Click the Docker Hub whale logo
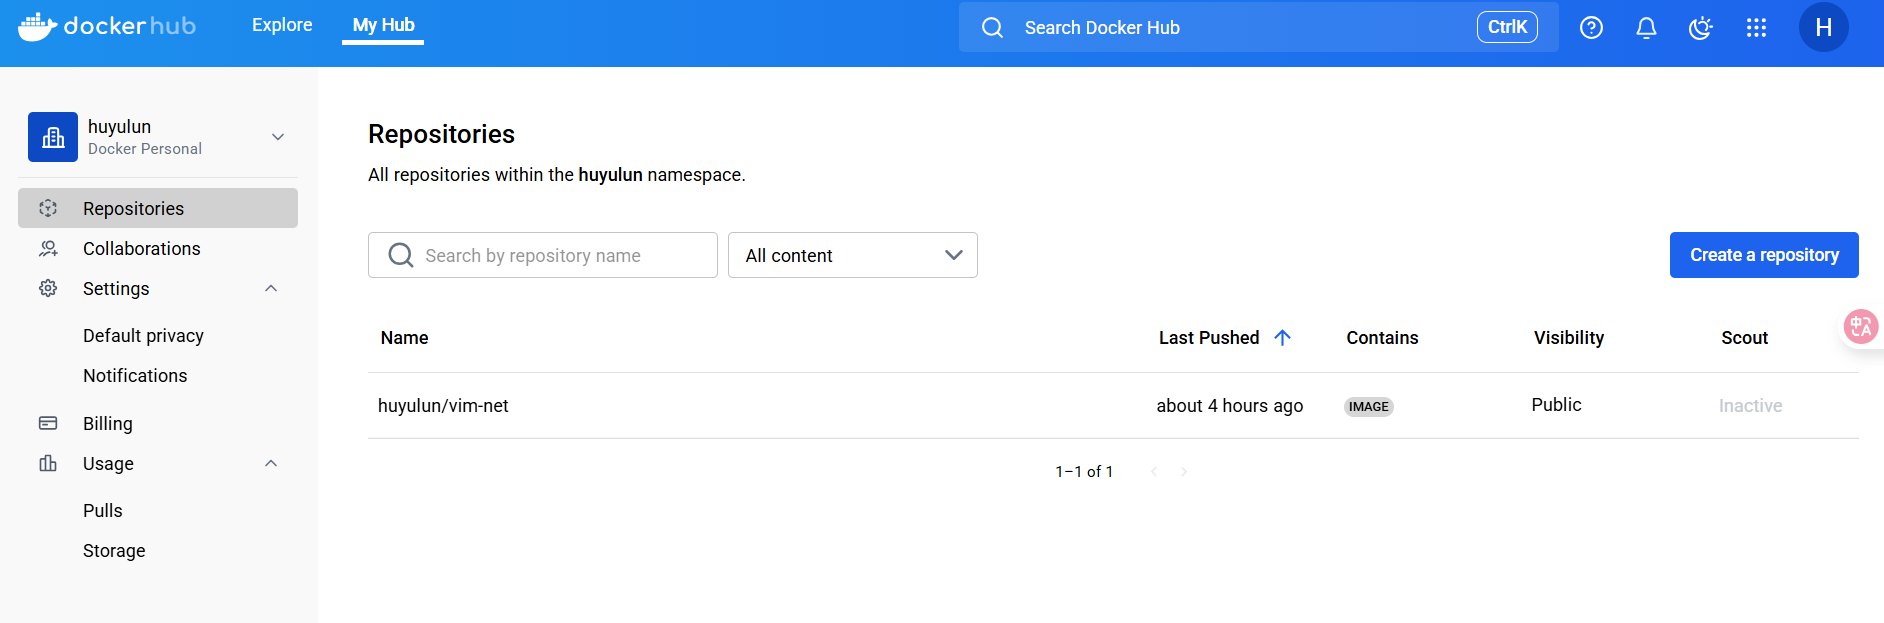The image size is (1884, 623). point(38,26)
